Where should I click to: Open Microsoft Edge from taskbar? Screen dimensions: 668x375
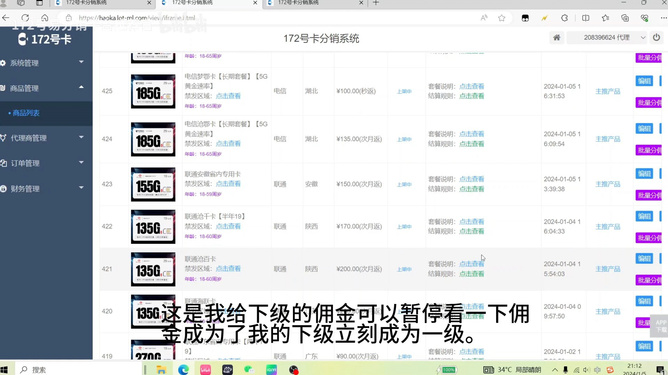(x=183, y=369)
